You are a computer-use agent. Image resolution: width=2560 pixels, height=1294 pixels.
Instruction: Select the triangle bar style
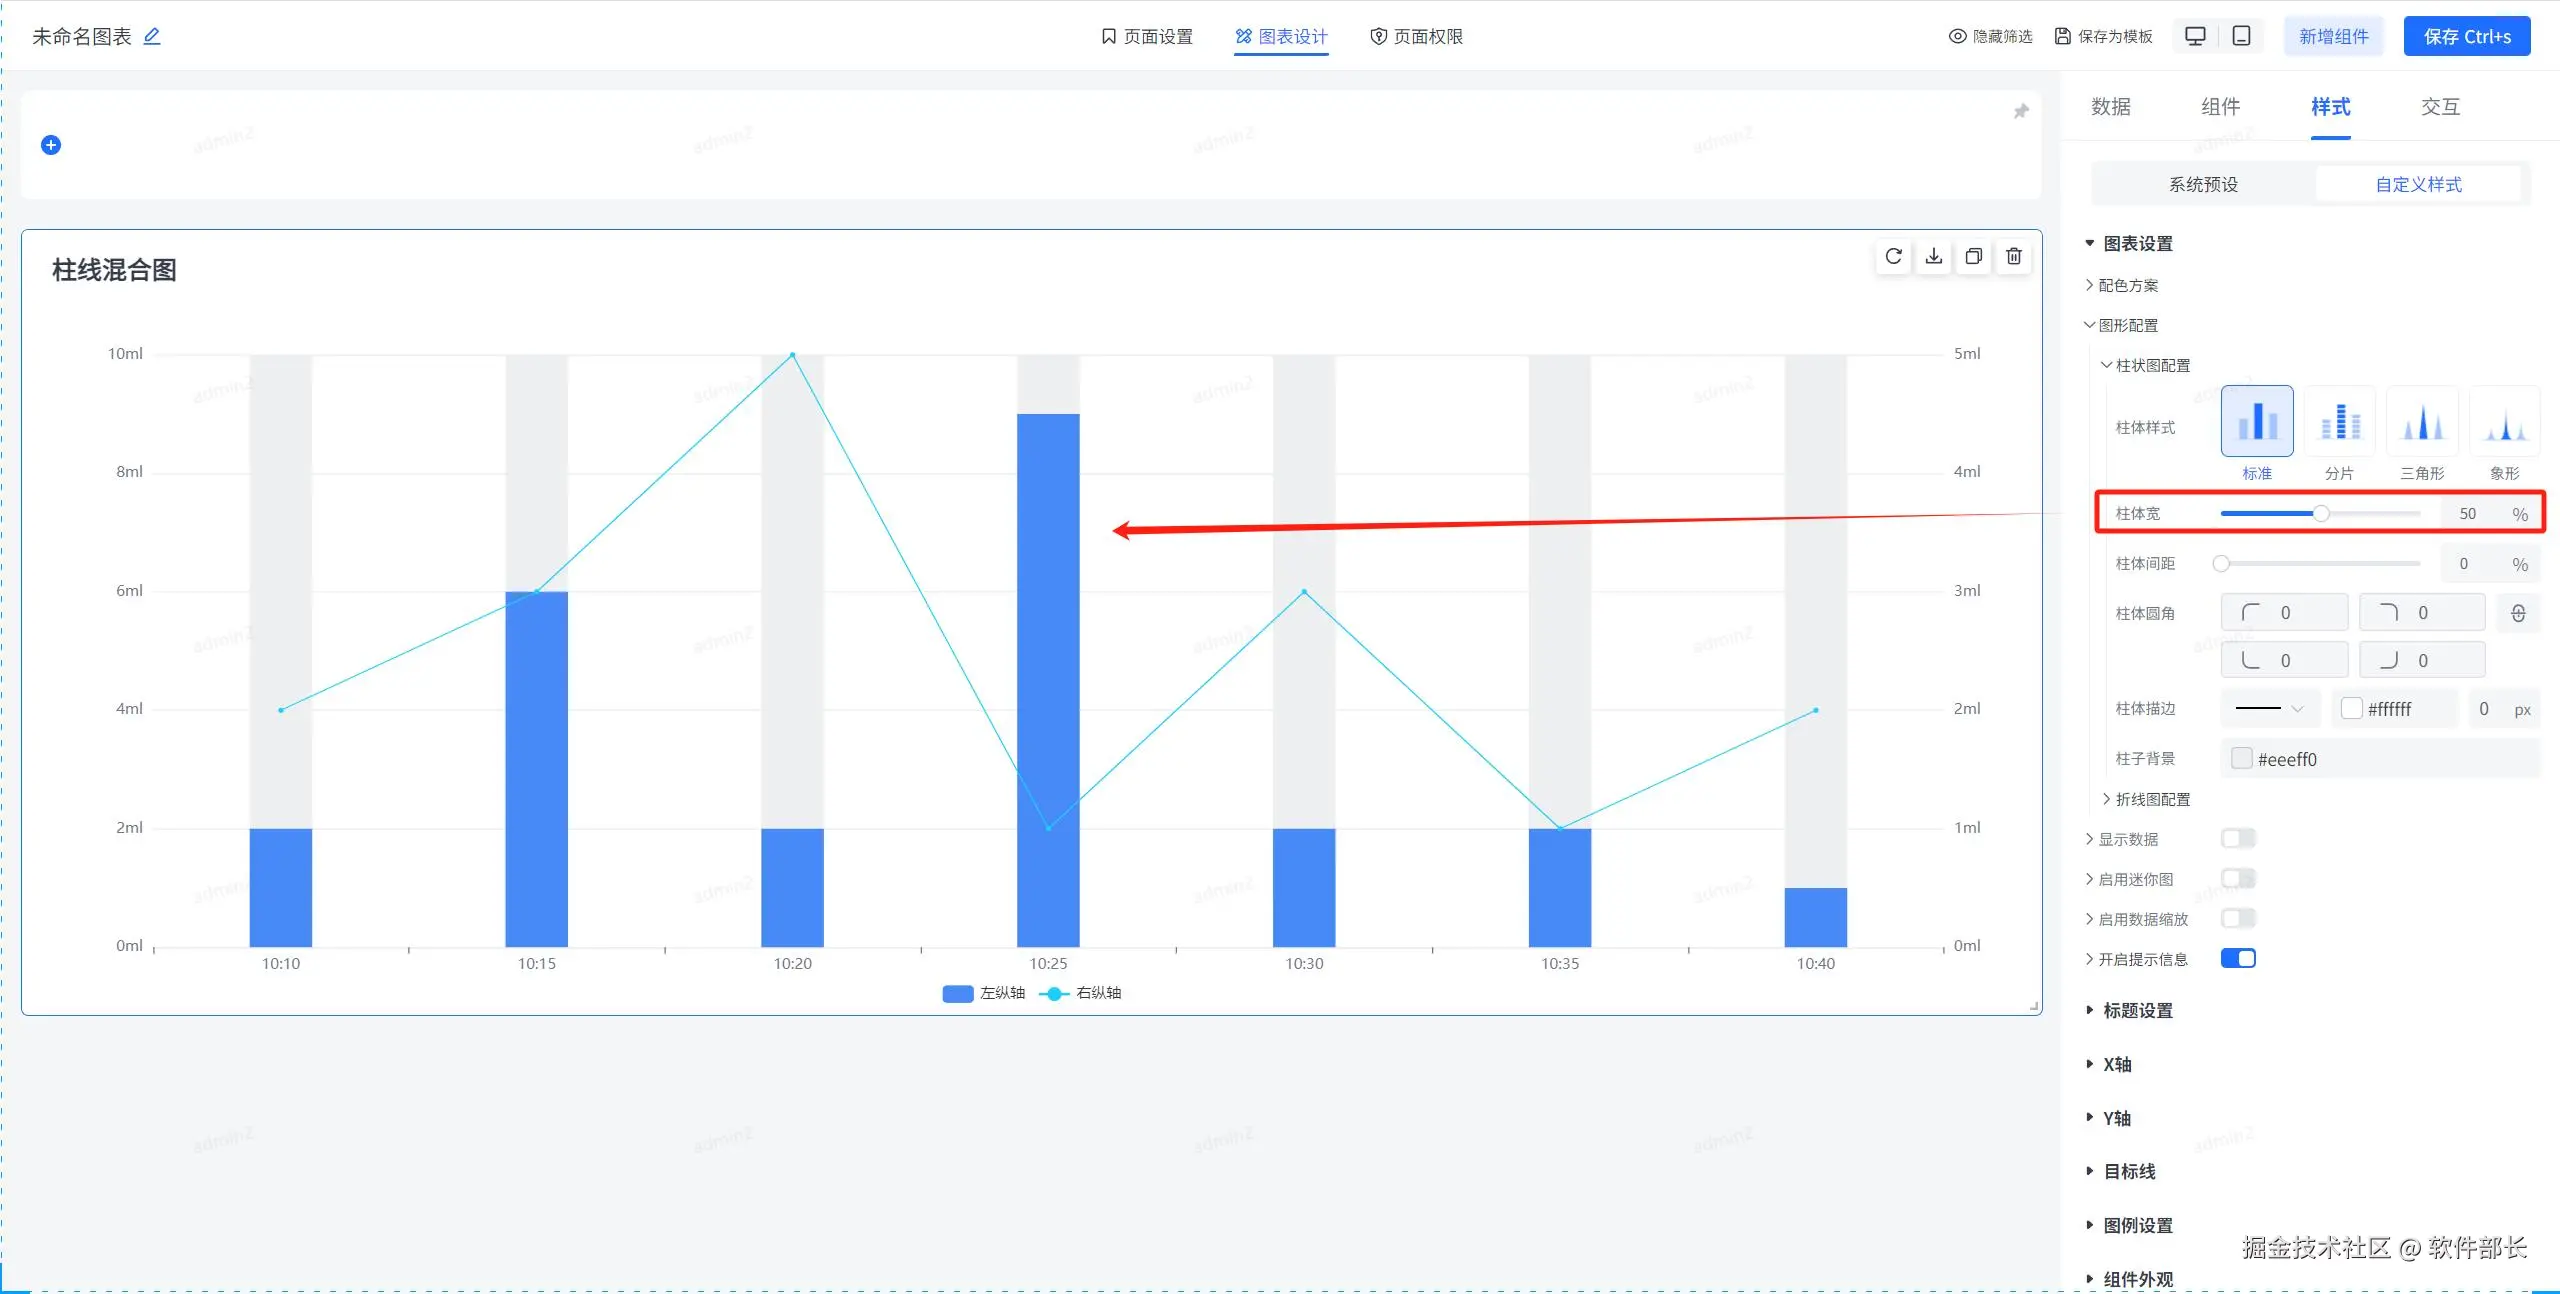click(2422, 422)
